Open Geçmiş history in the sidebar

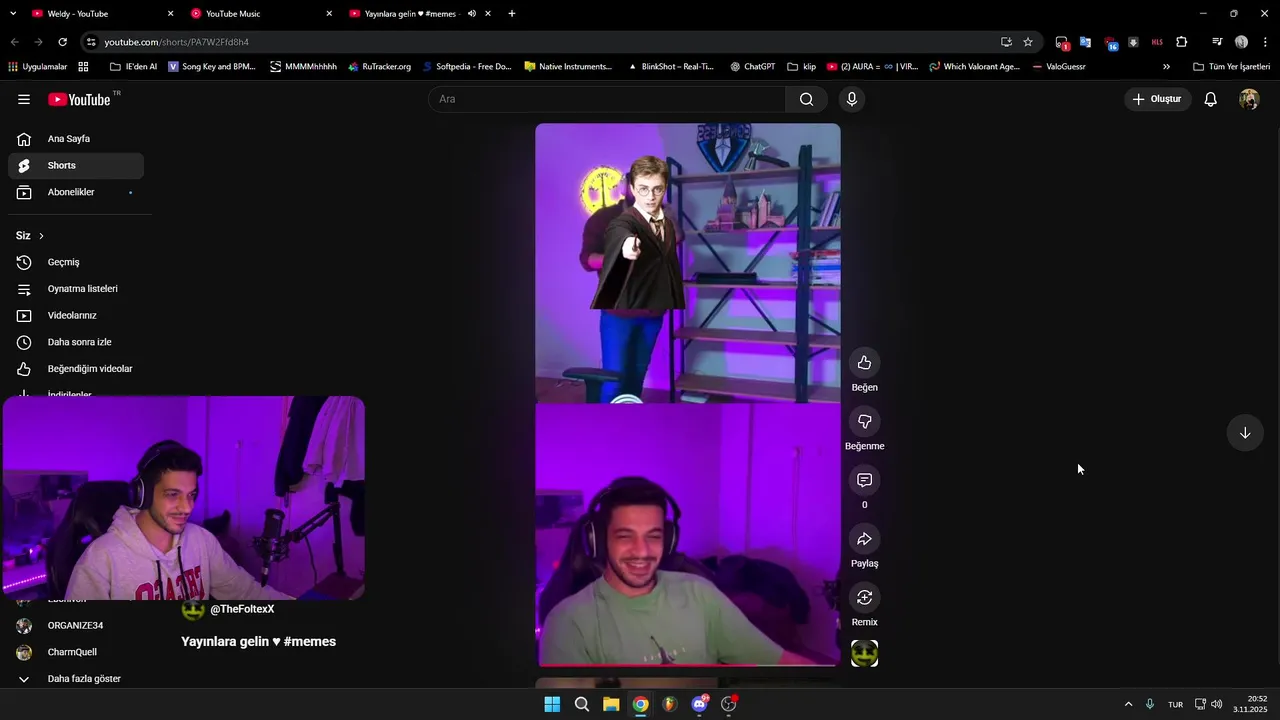(x=76, y=262)
